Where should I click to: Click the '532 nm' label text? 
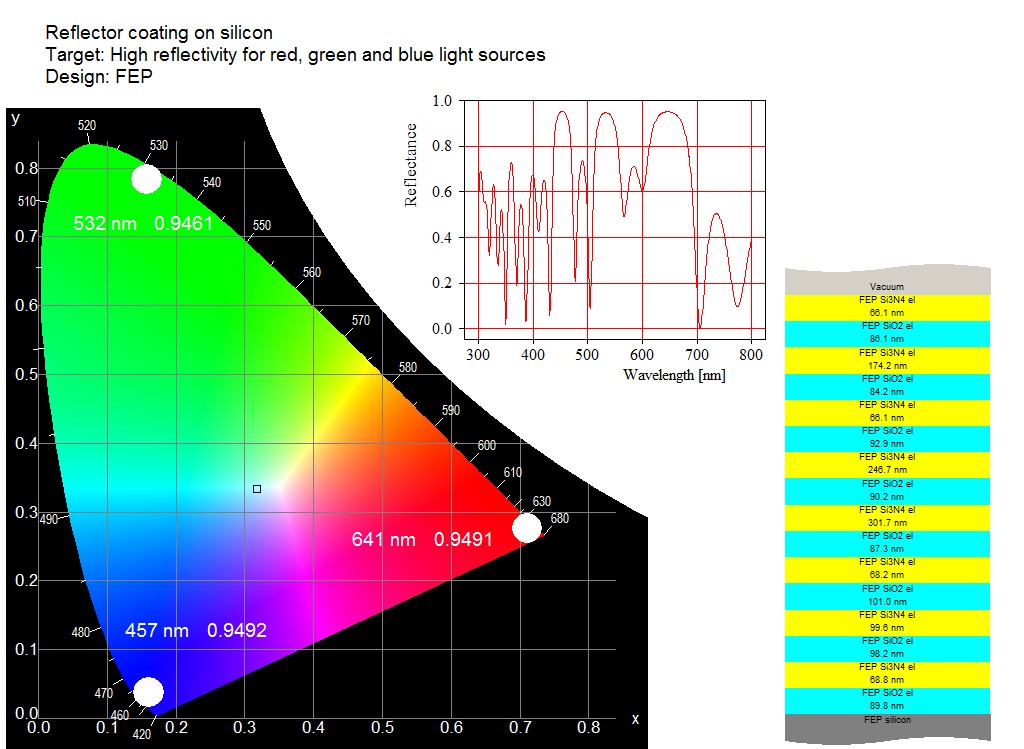pyautogui.click(x=104, y=223)
